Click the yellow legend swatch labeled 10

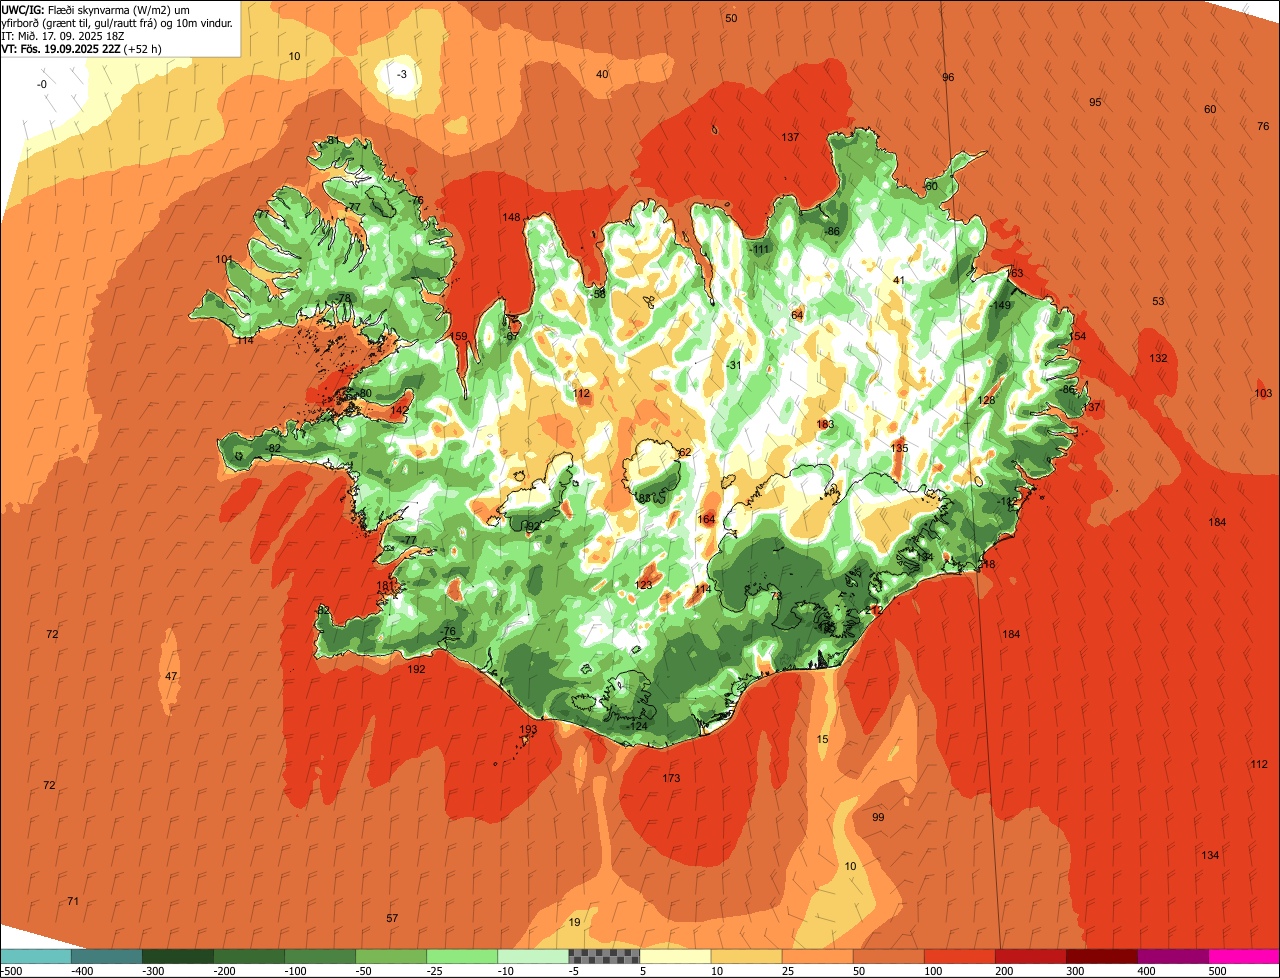coord(746,956)
